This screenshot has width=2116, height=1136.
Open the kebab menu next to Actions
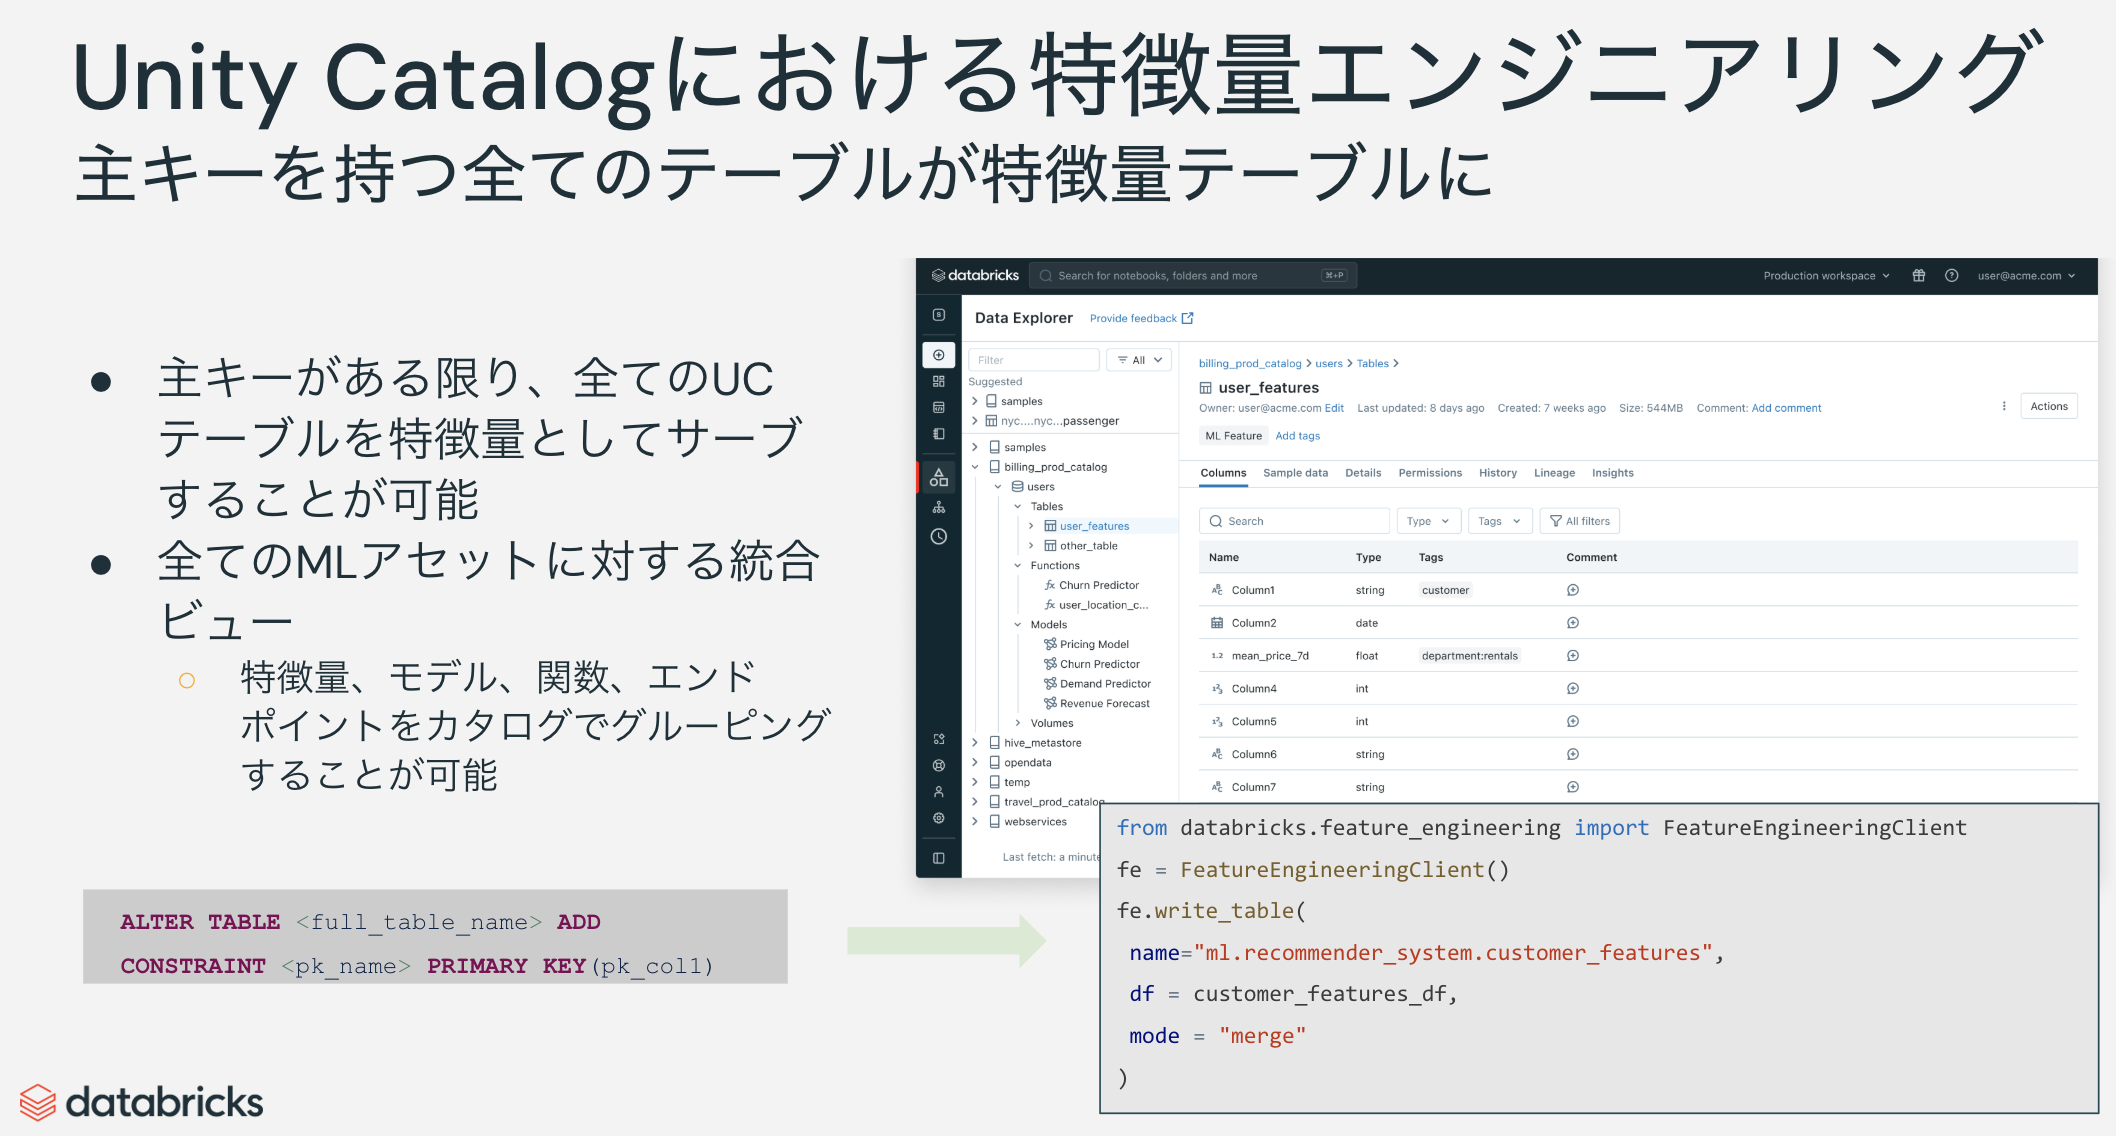pos(2003,406)
